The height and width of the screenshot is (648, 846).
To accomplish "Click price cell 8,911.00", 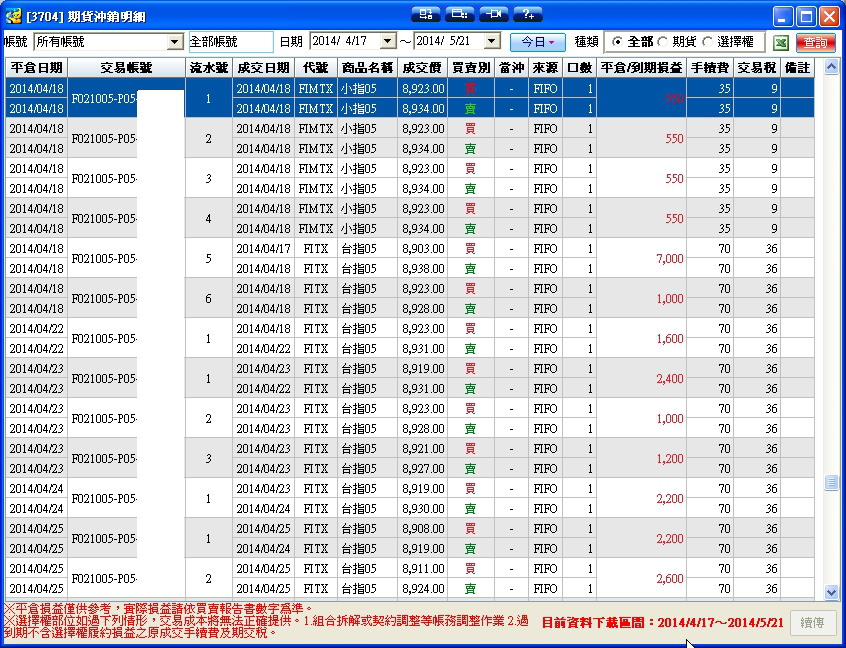I will click(x=422, y=569).
